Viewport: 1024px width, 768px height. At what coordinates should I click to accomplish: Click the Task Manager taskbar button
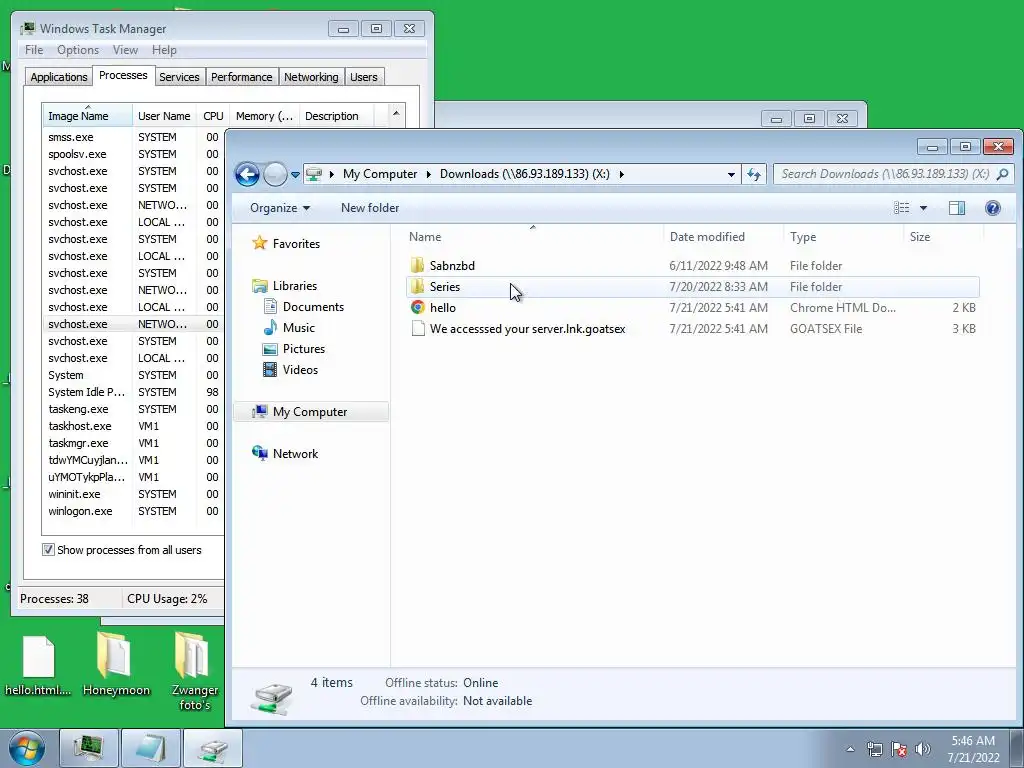pyautogui.click(x=89, y=748)
